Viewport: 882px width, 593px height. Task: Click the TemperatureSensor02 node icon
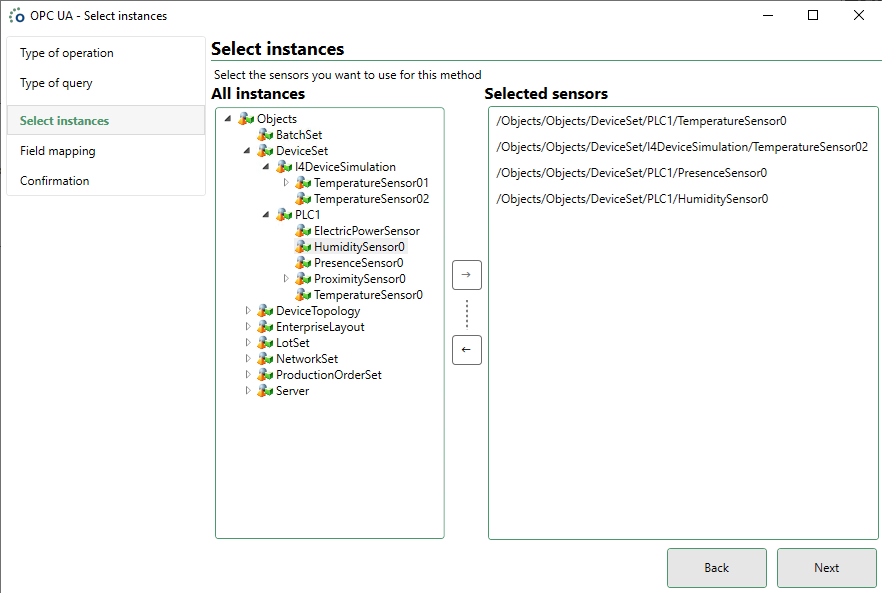303,199
